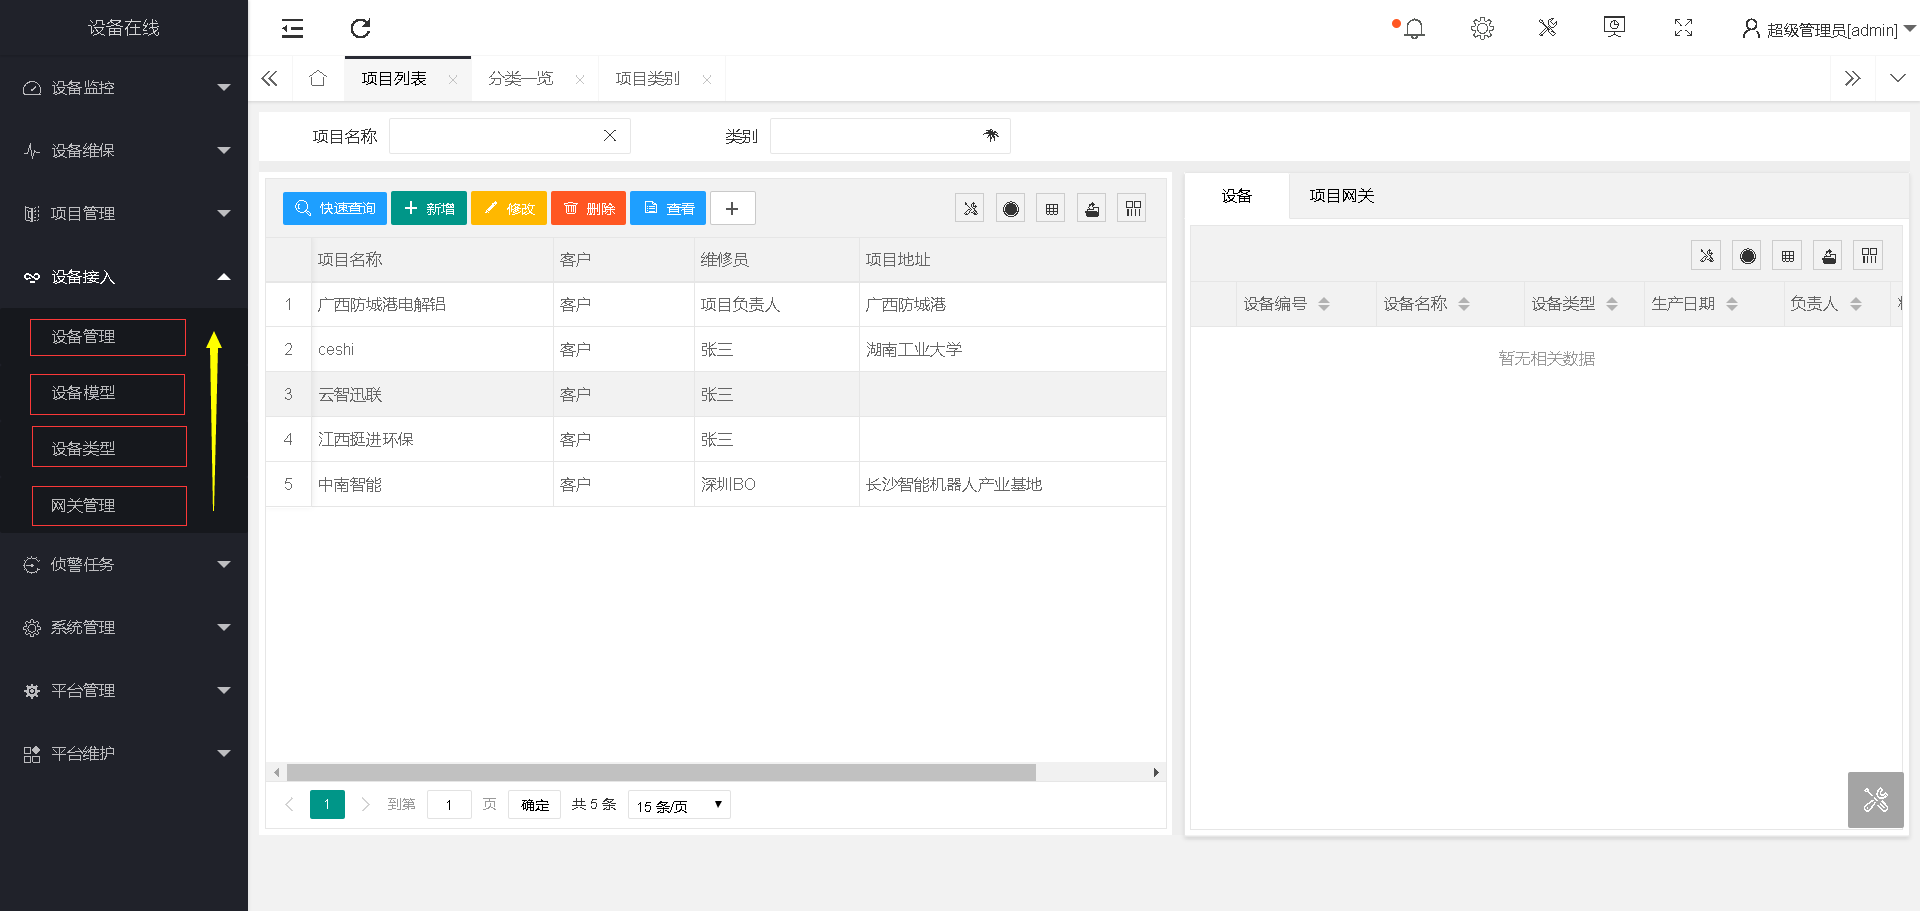Expand the 设备维保 sidebar menu

click(x=124, y=151)
